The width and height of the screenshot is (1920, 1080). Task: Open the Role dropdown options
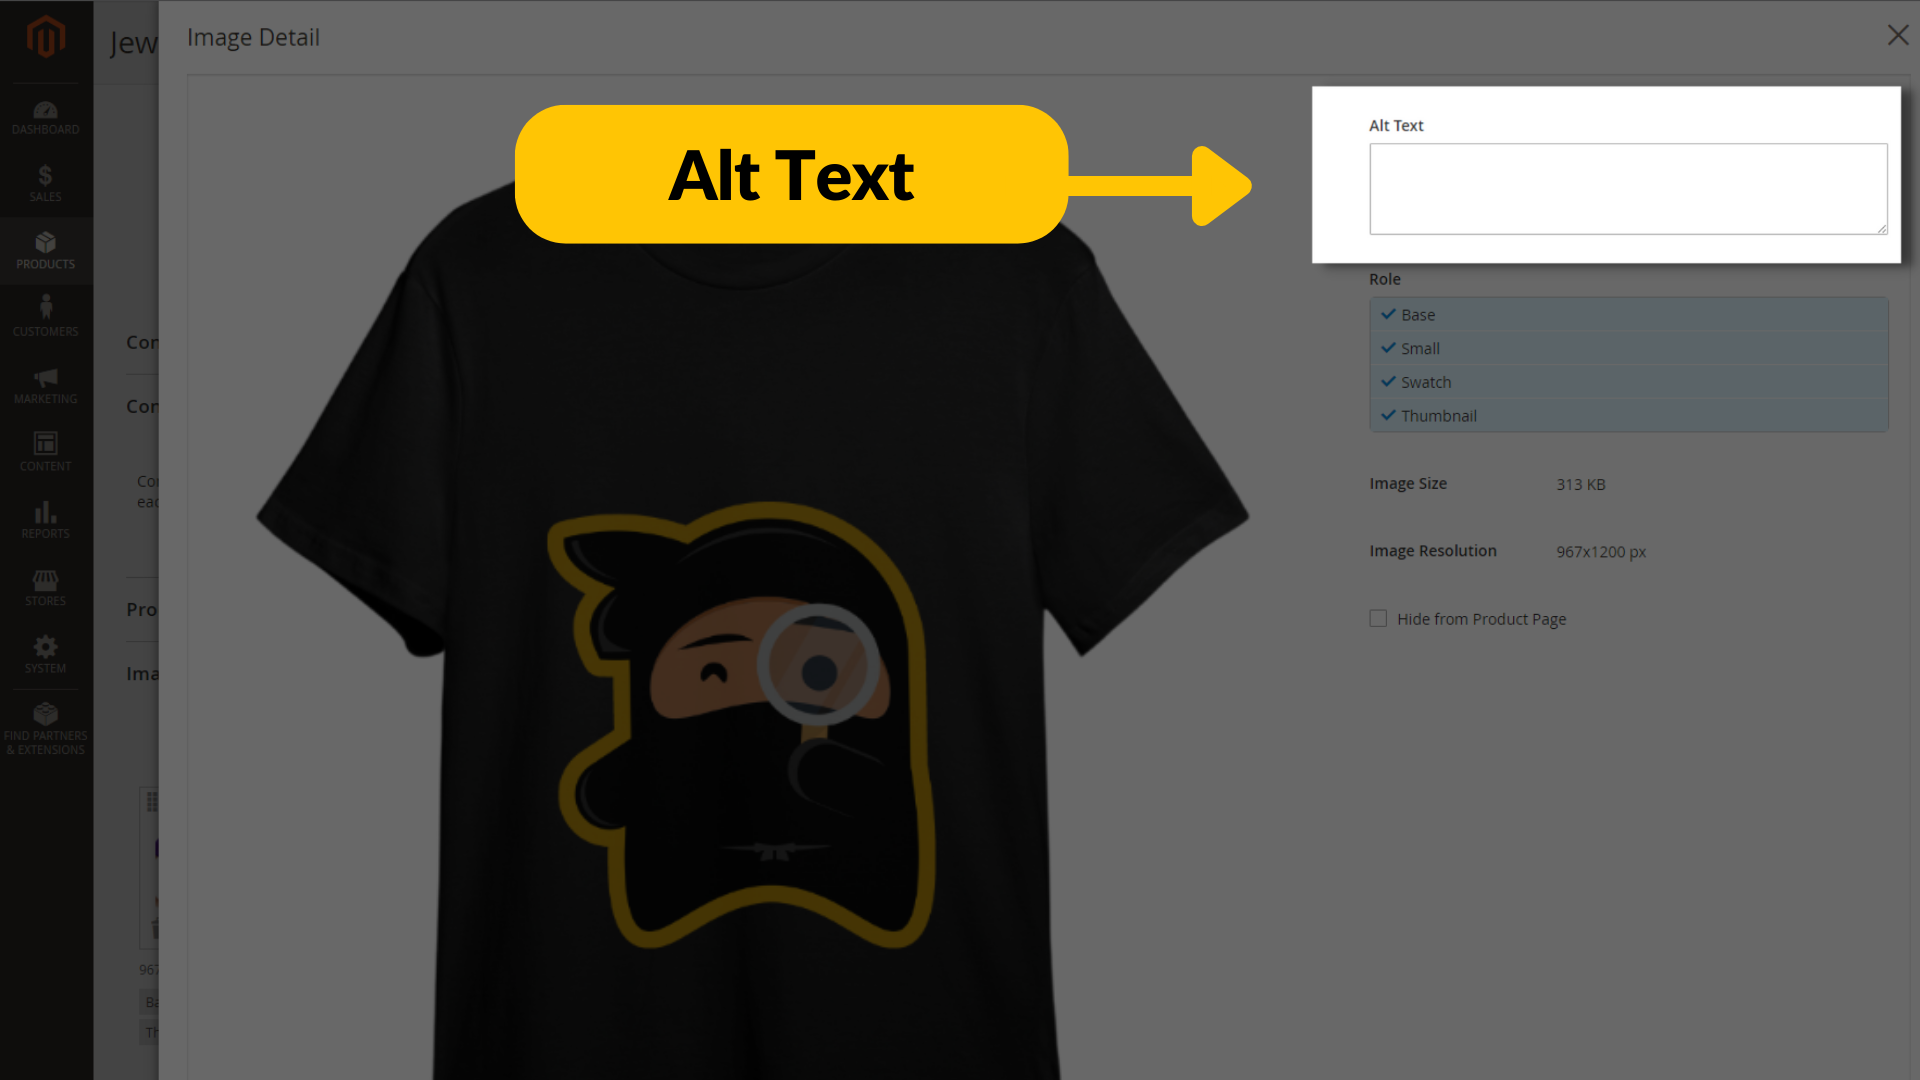click(x=1627, y=365)
